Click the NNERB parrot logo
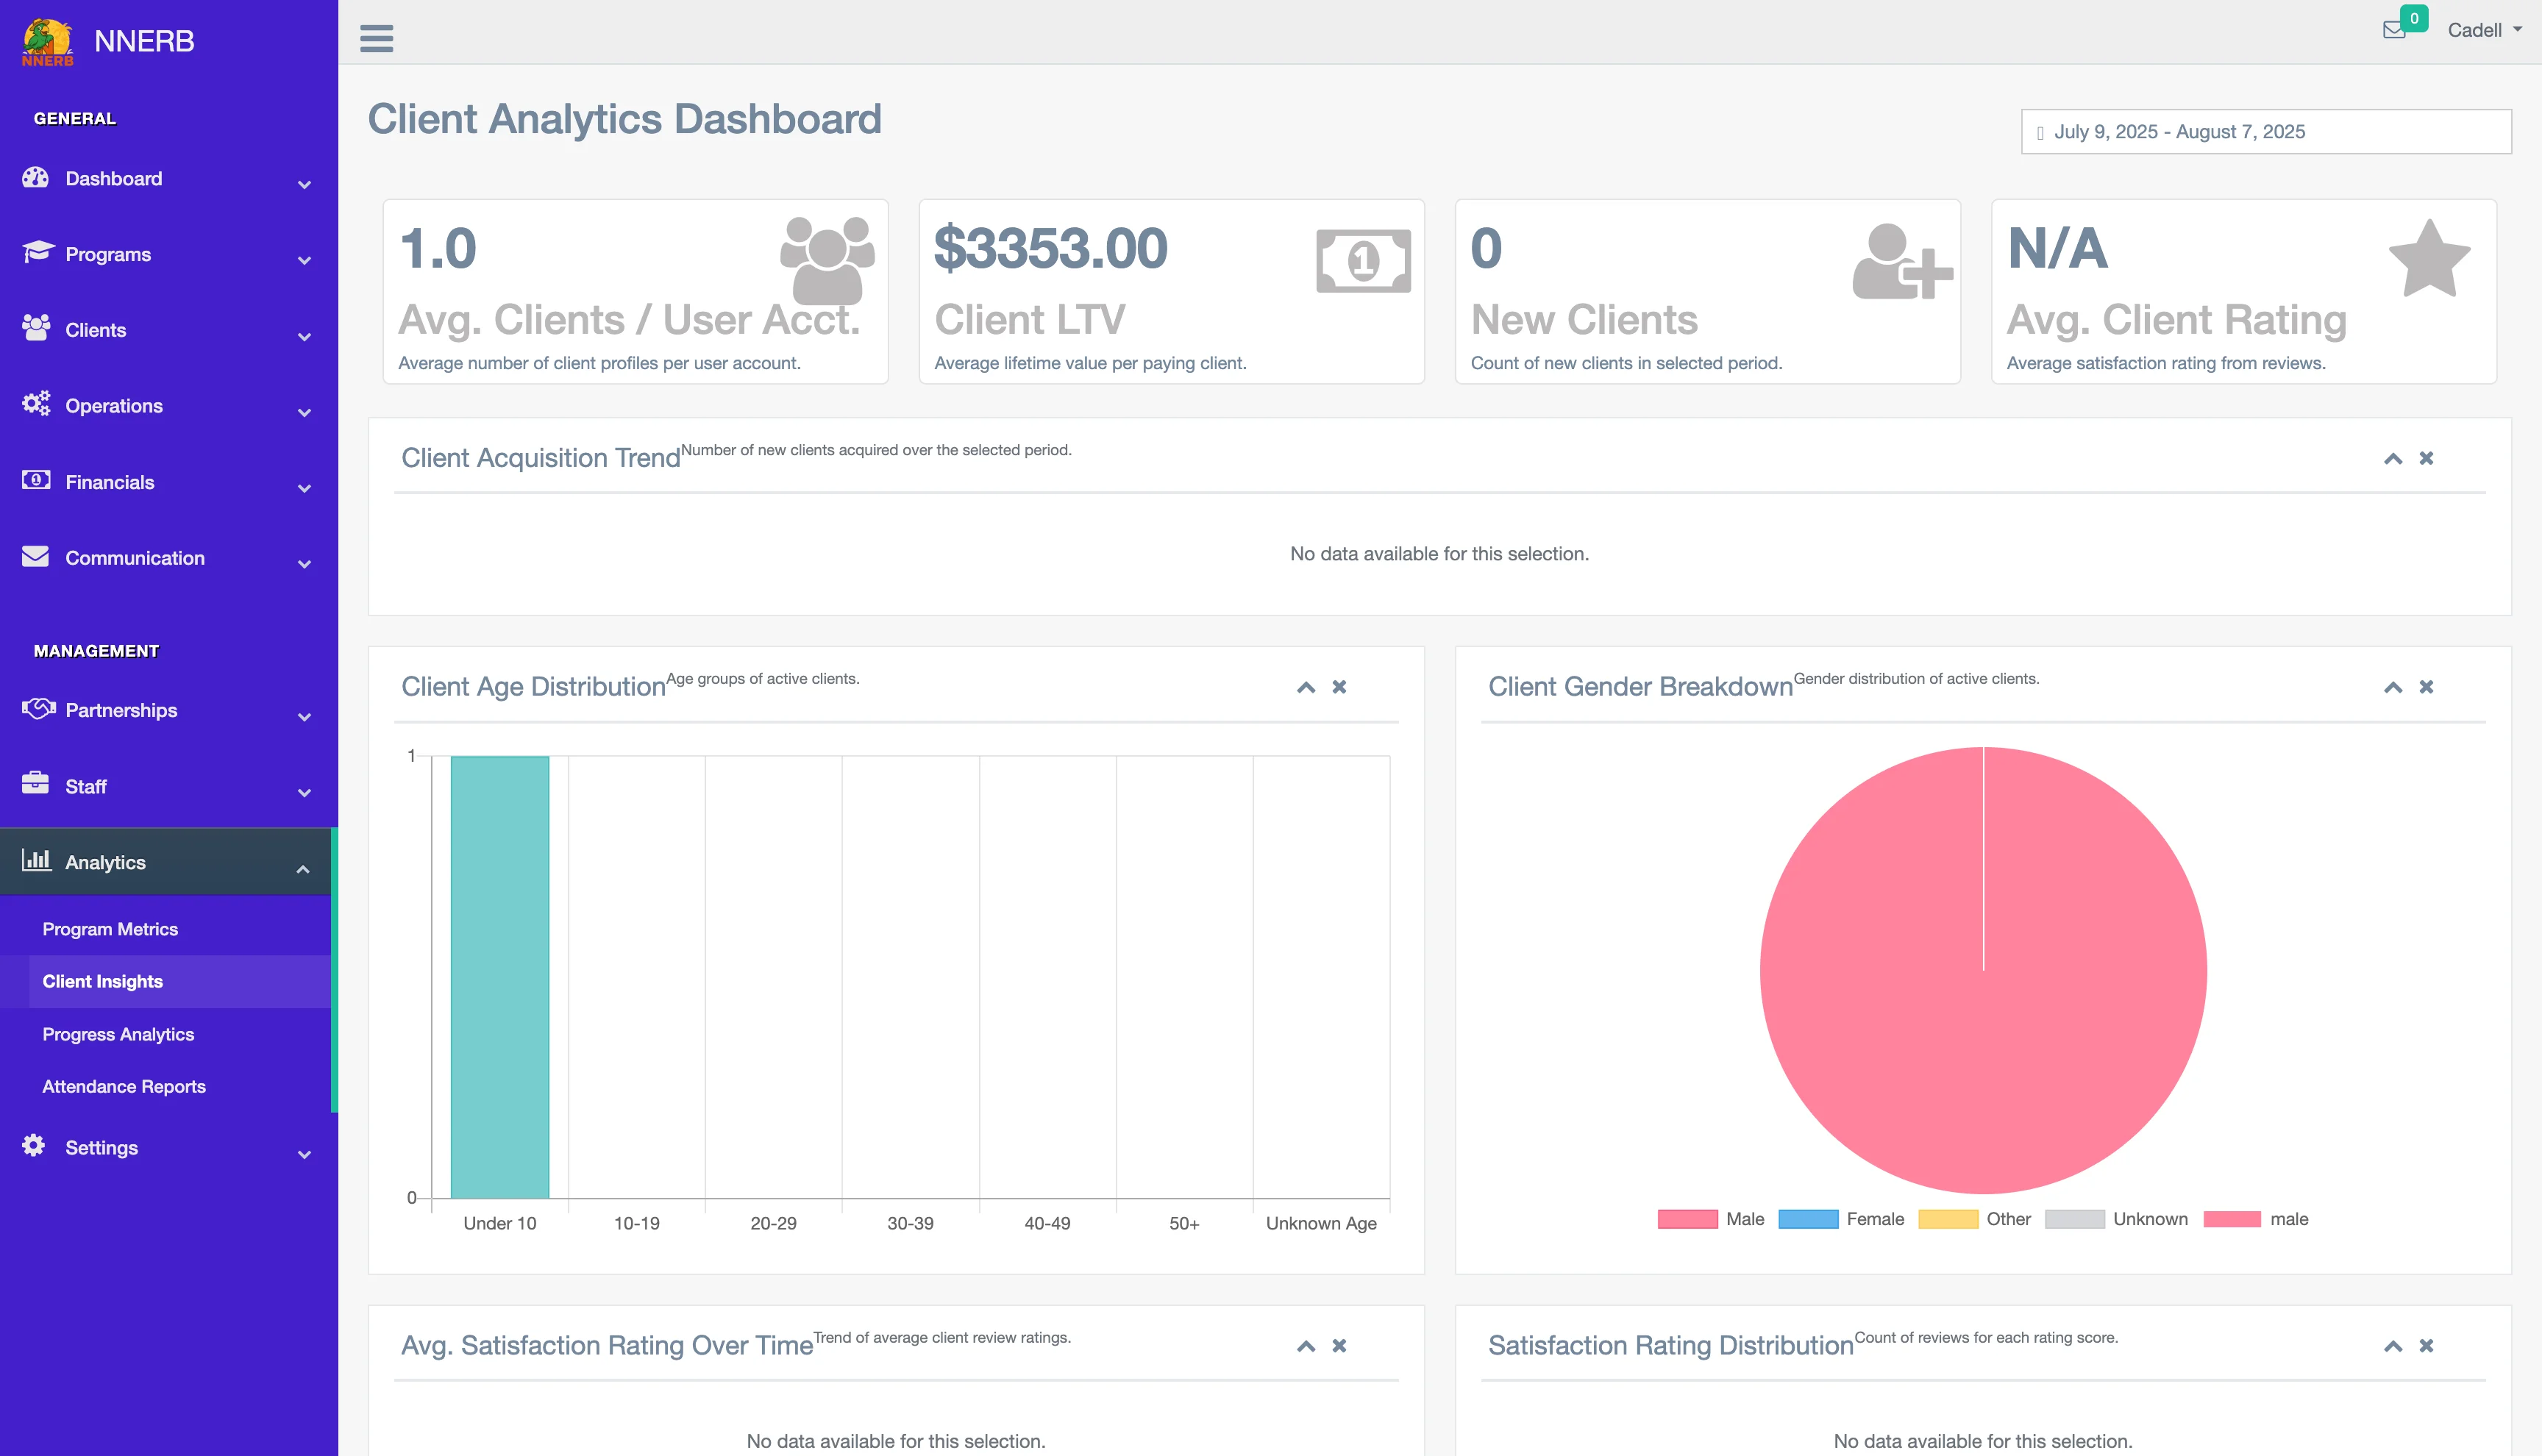 click(x=47, y=42)
